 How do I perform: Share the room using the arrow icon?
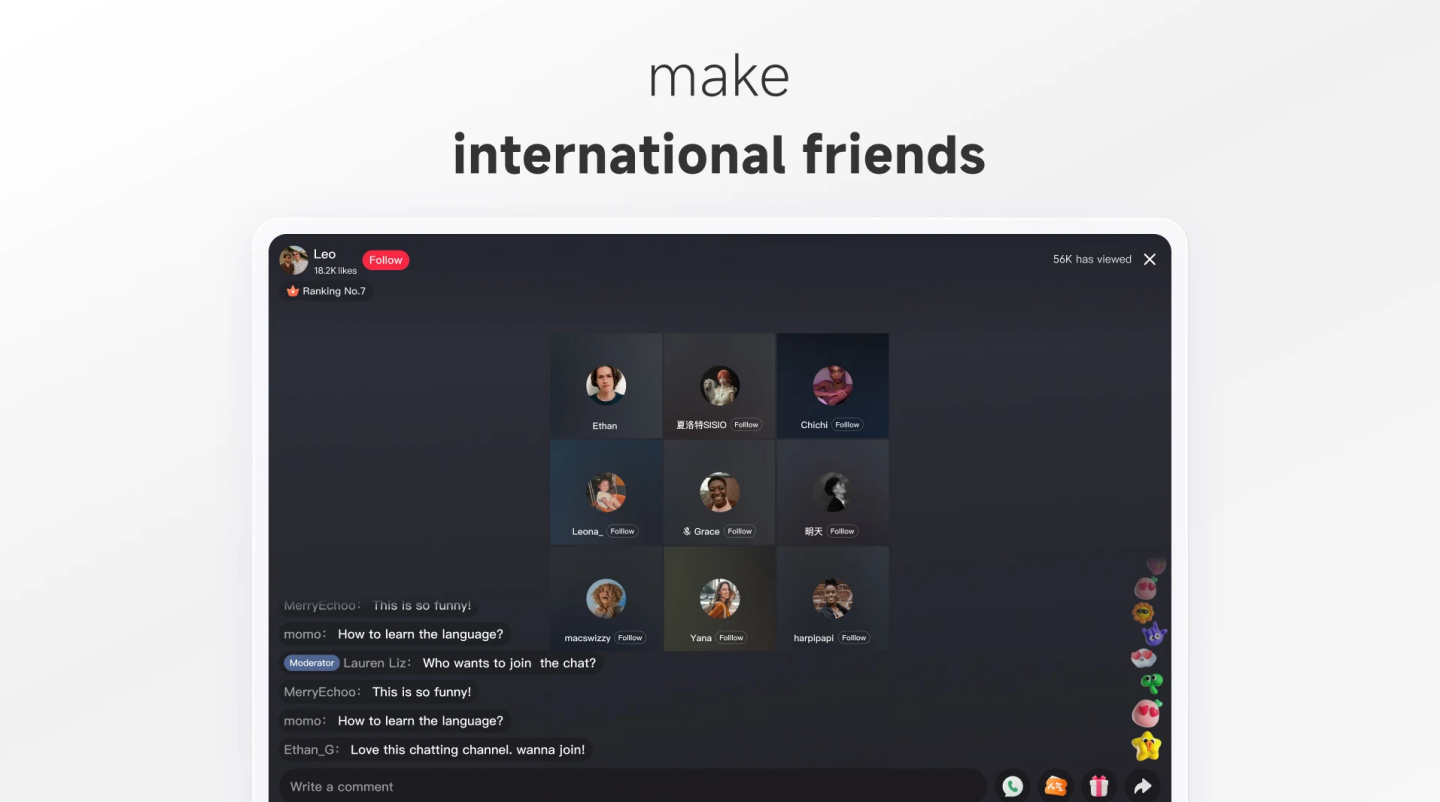coord(1142,786)
